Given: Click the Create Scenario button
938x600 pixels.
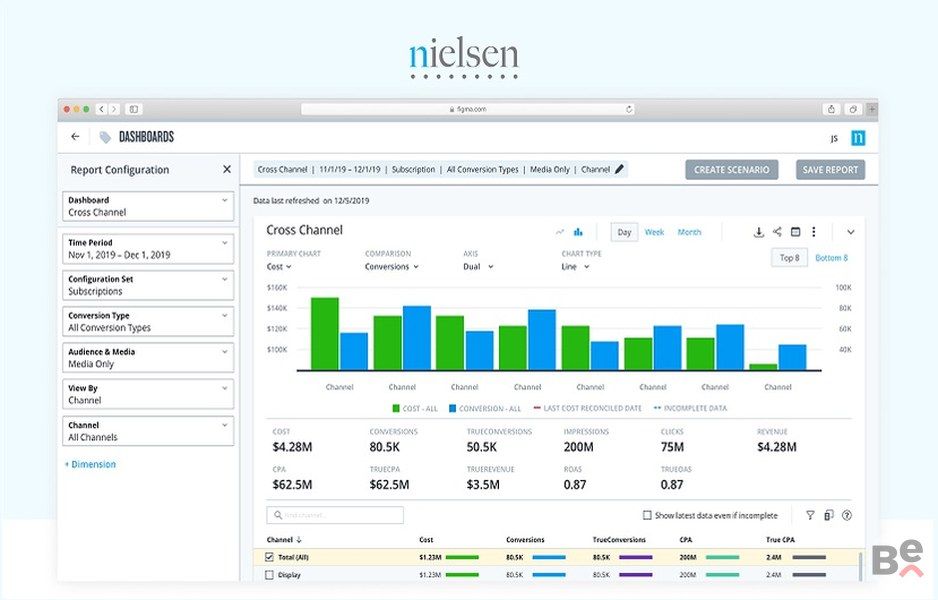Looking at the screenshot, I should point(732,170).
